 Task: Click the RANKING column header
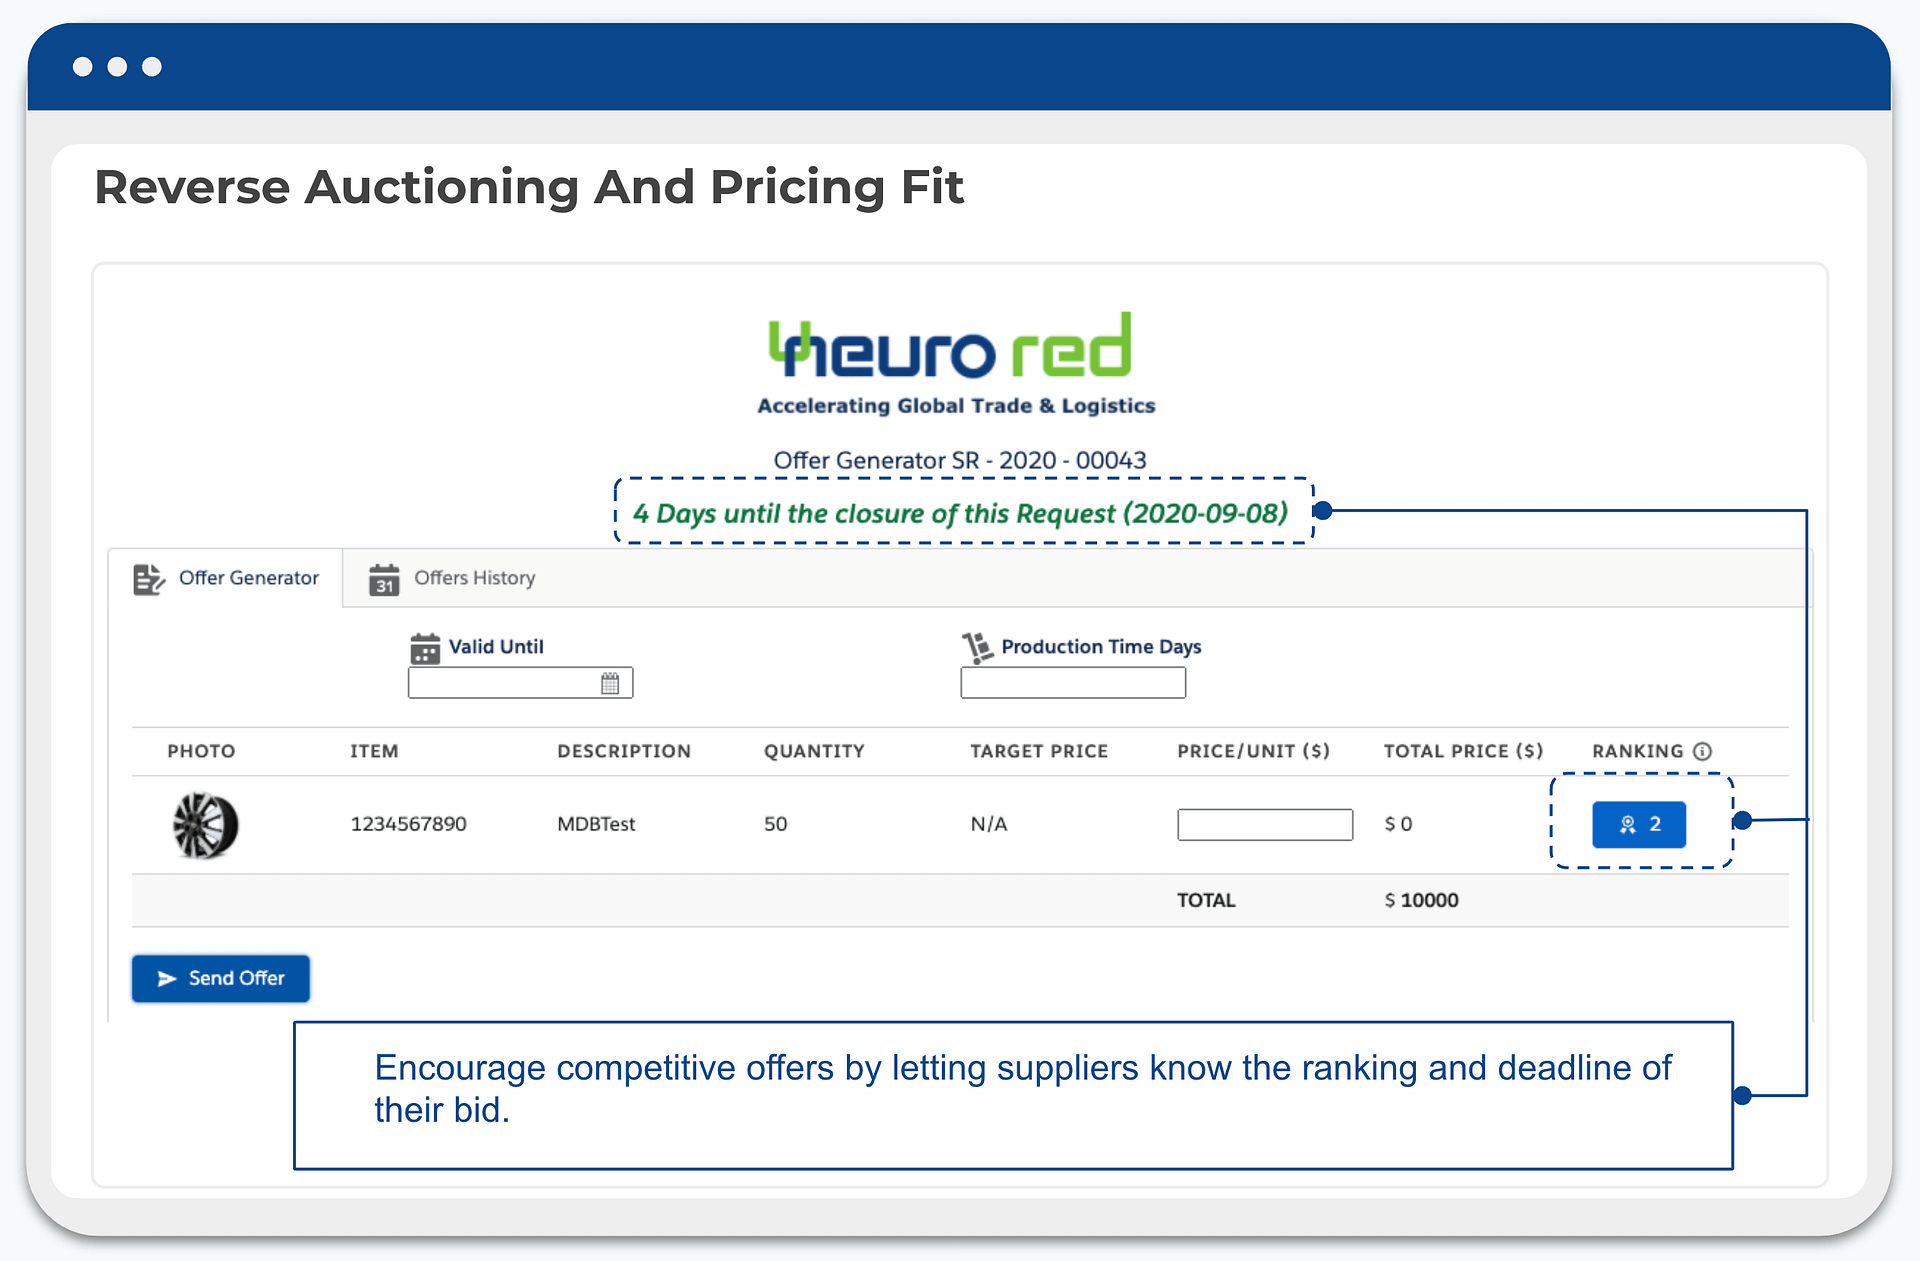point(1637,751)
